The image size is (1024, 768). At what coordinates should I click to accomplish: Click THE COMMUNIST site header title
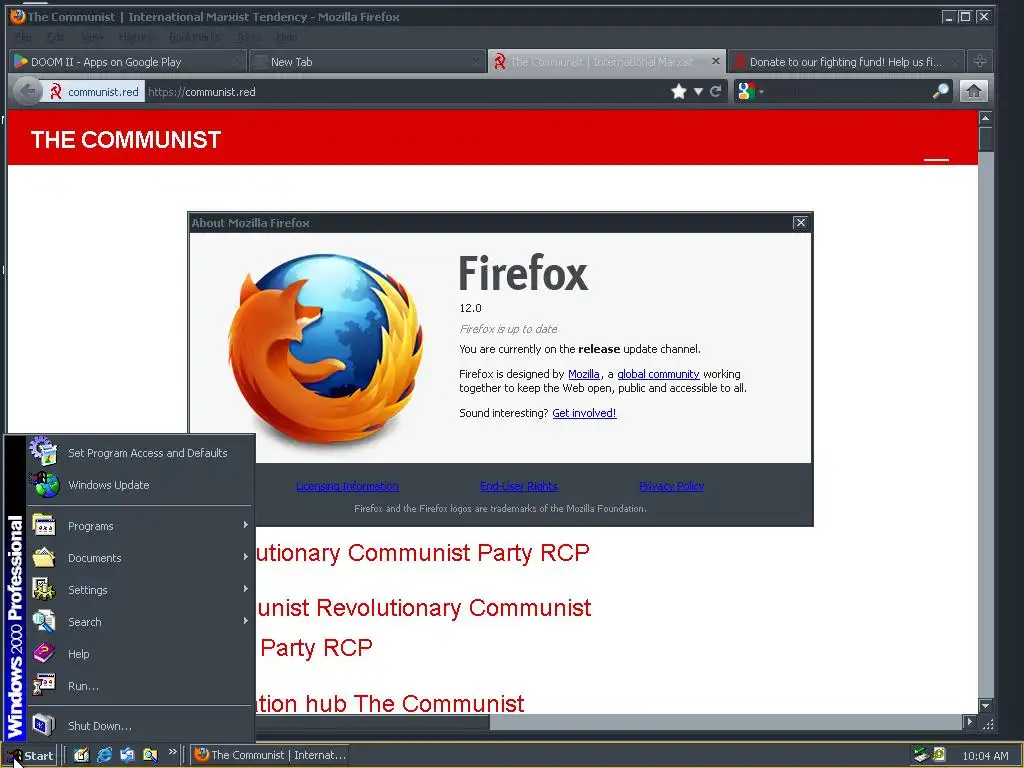point(126,140)
